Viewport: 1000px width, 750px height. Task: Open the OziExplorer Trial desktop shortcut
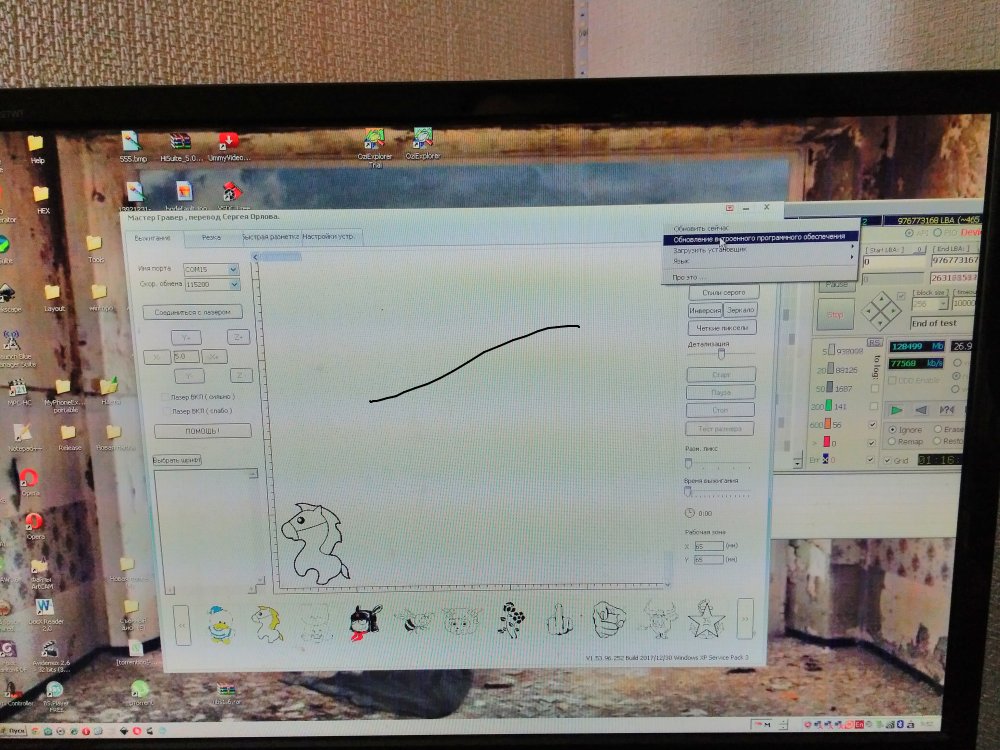[x=374, y=148]
